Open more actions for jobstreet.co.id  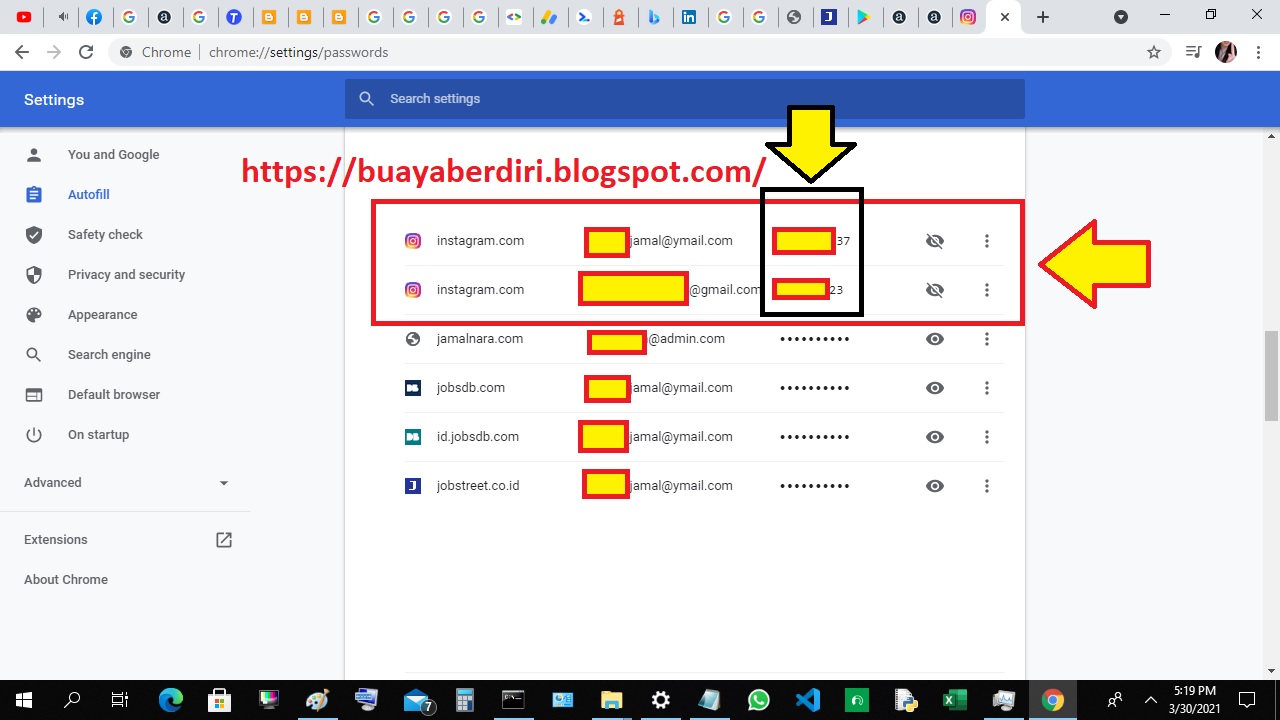point(987,486)
